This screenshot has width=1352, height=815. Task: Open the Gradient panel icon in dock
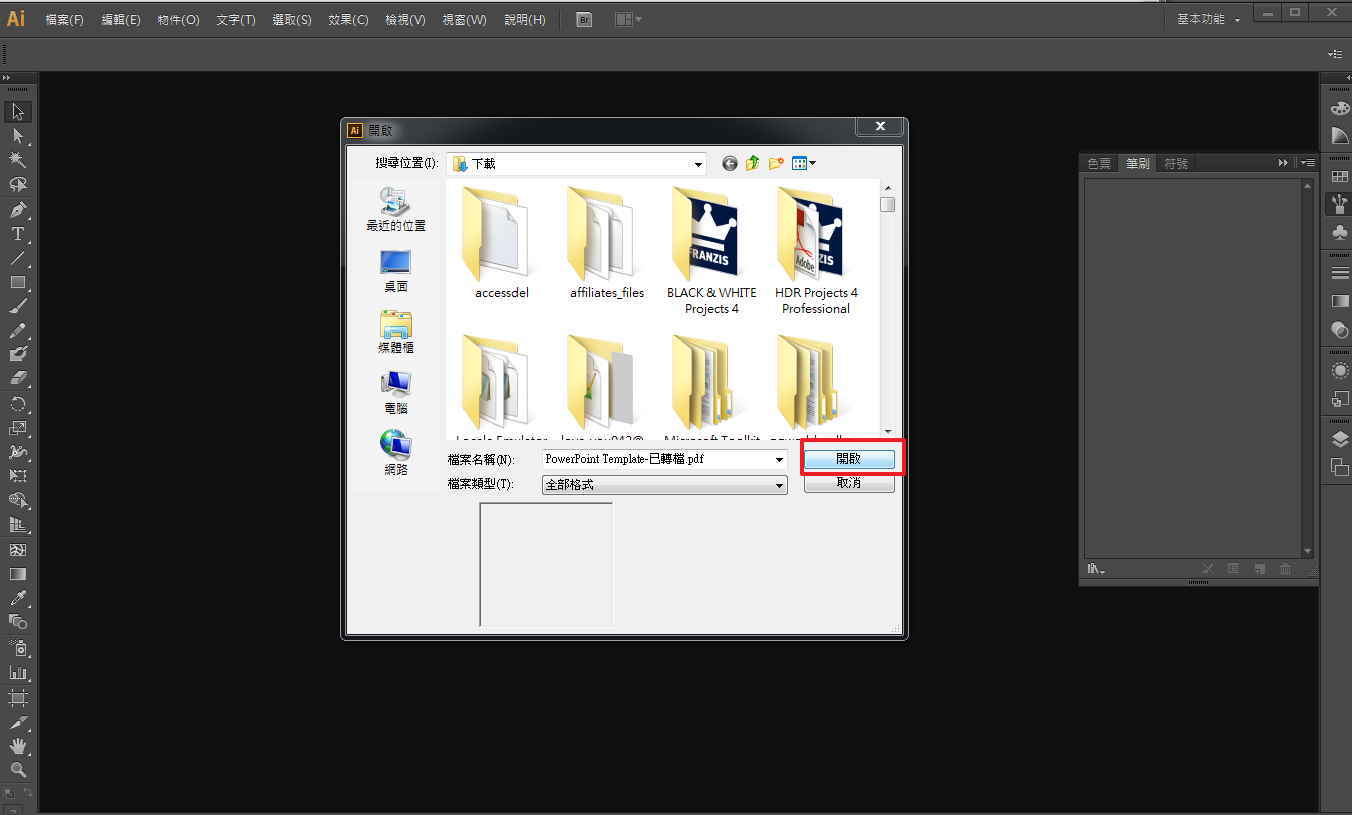tap(1340, 301)
